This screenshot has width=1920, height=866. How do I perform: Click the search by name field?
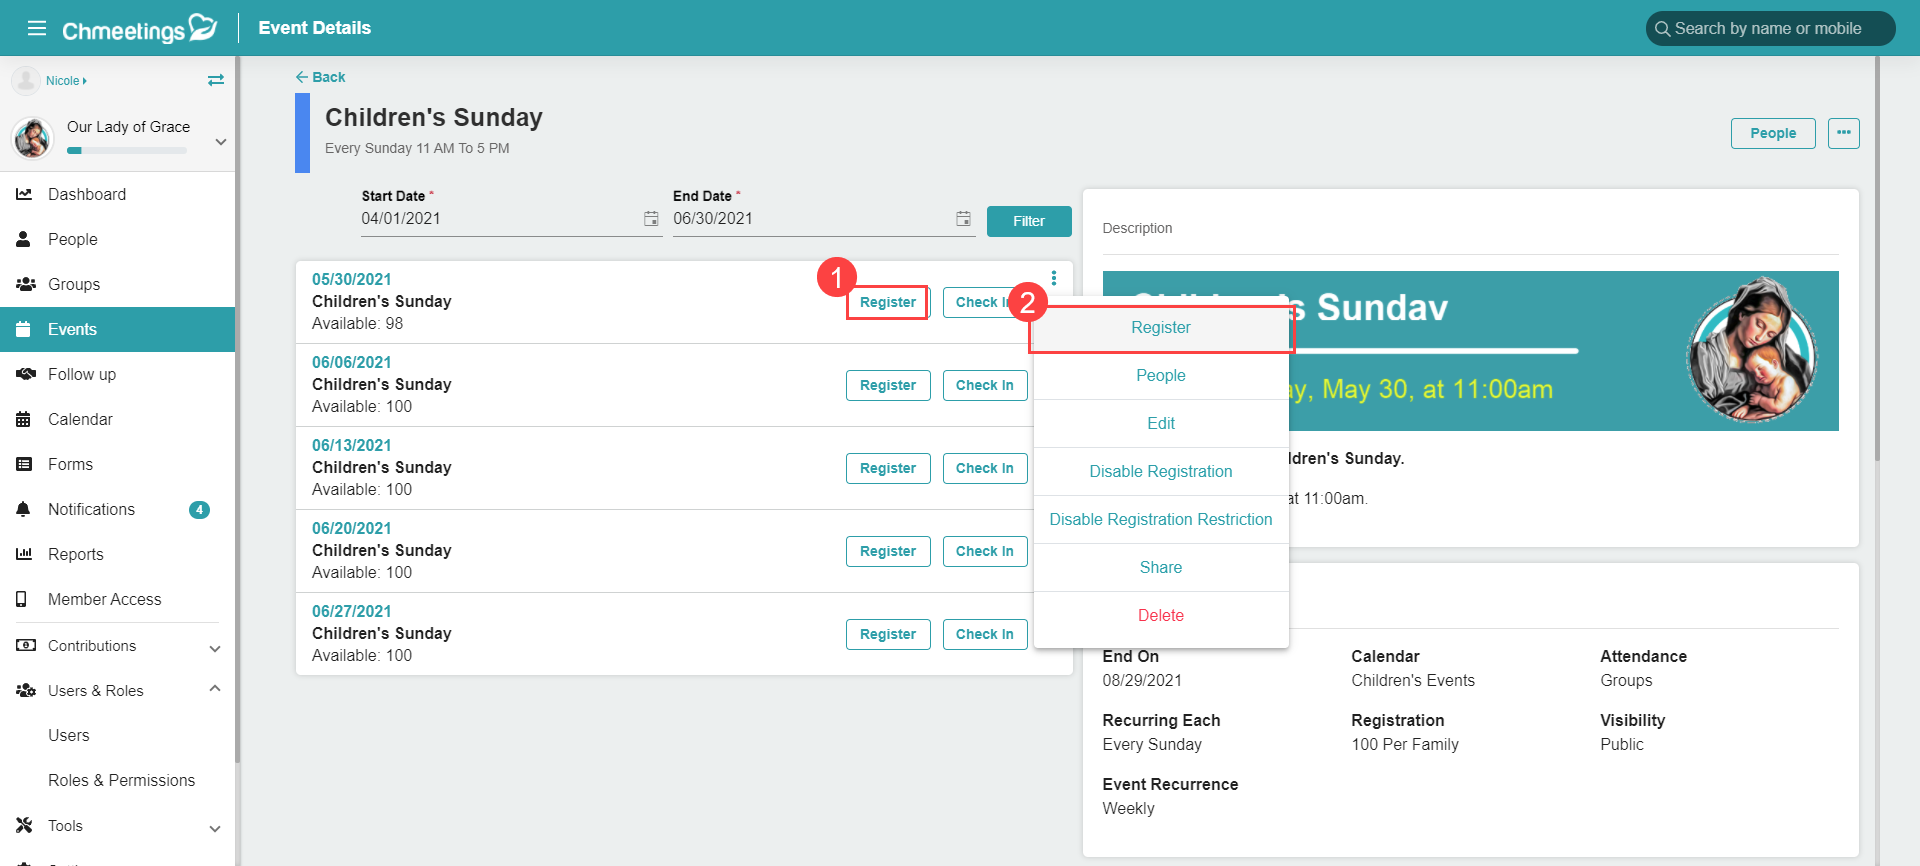click(1771, 28)
